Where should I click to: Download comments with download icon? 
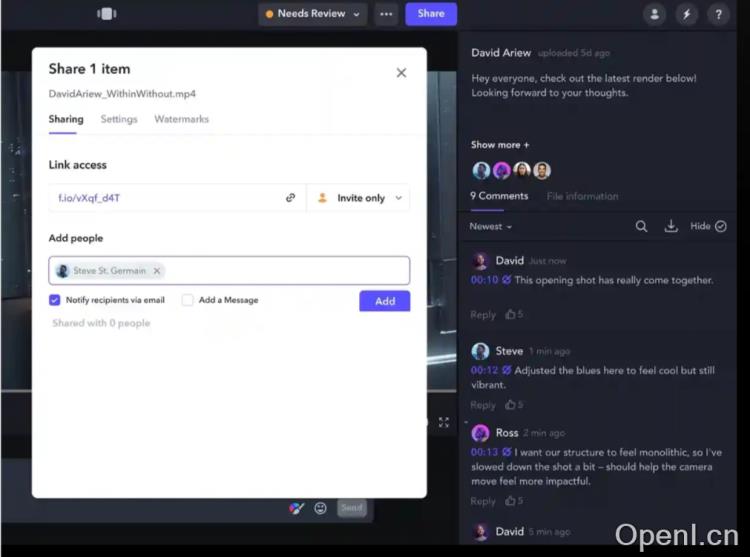pyautogui.click(x=671, y=226)
